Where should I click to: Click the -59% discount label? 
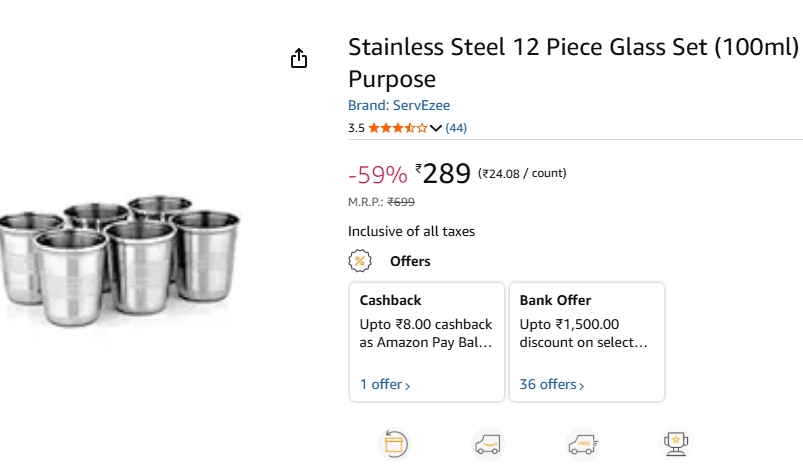pos(377,175)
